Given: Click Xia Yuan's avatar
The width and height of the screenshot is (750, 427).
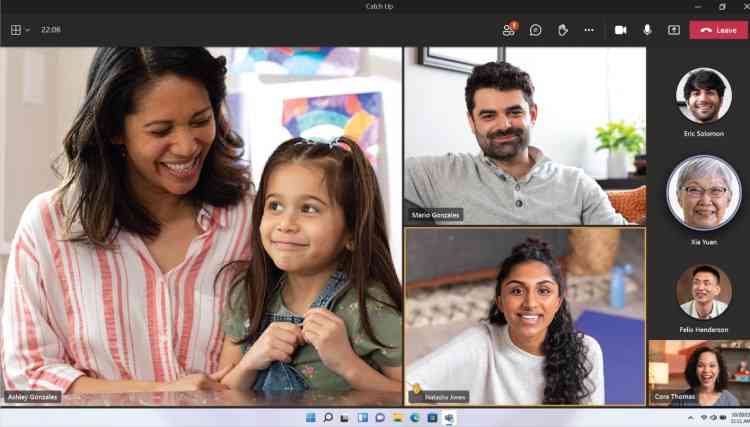Looking at the screenshot, I should pyautogui.click(x=704, y=193).
